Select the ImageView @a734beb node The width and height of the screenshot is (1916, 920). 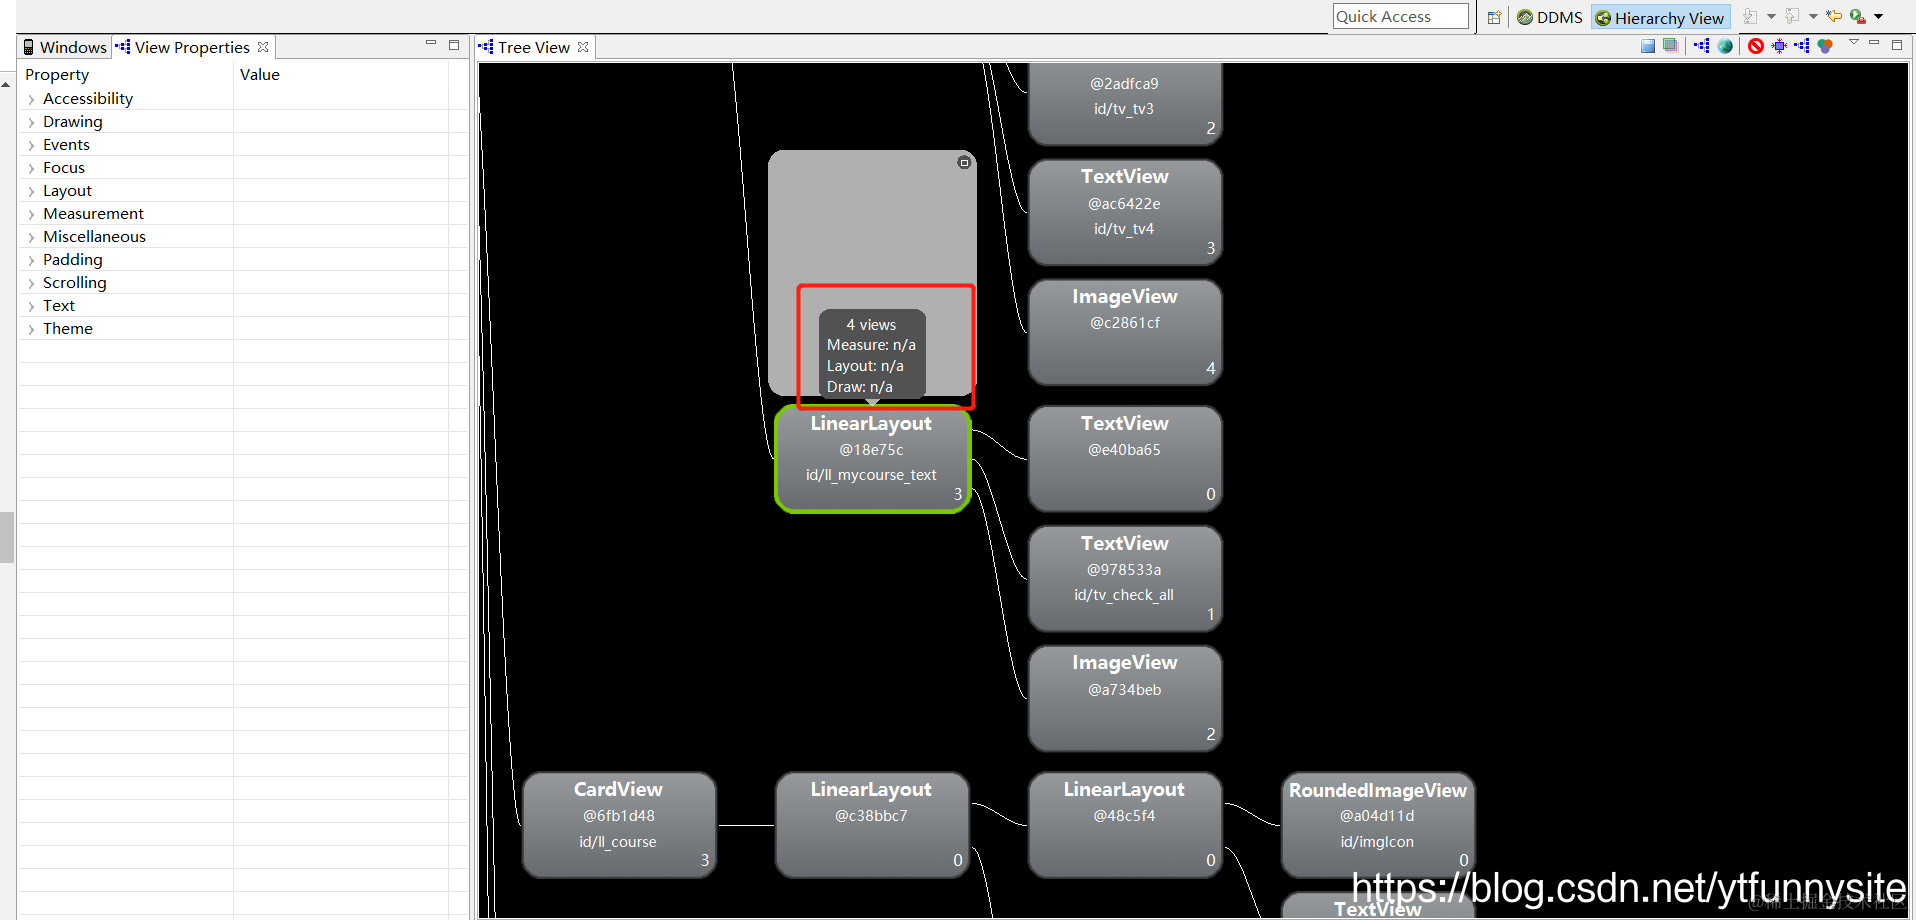pyautogui.click(x=1125, y=698)
